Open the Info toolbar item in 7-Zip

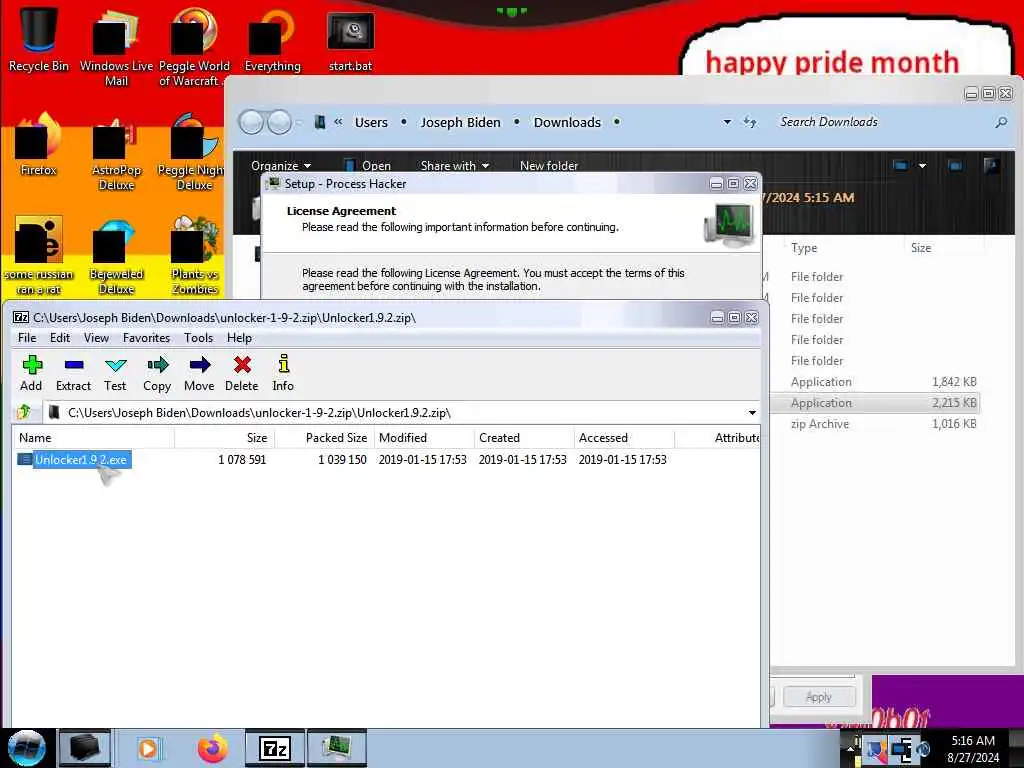[x=283, y=374]
